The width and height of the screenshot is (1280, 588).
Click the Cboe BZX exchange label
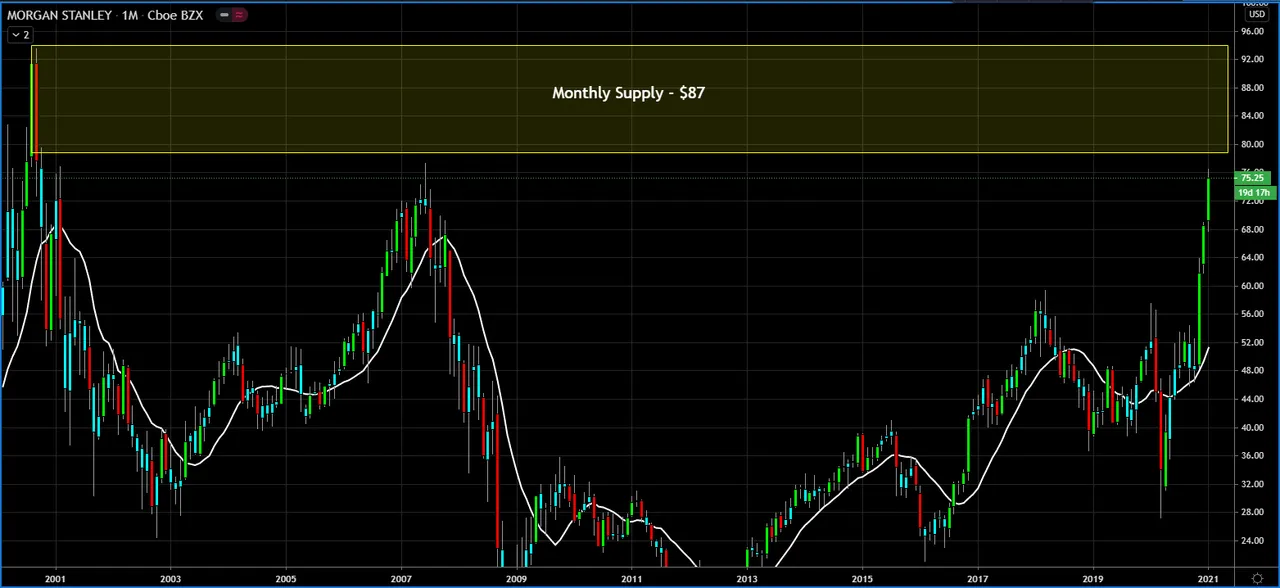[x=177, y=15]
